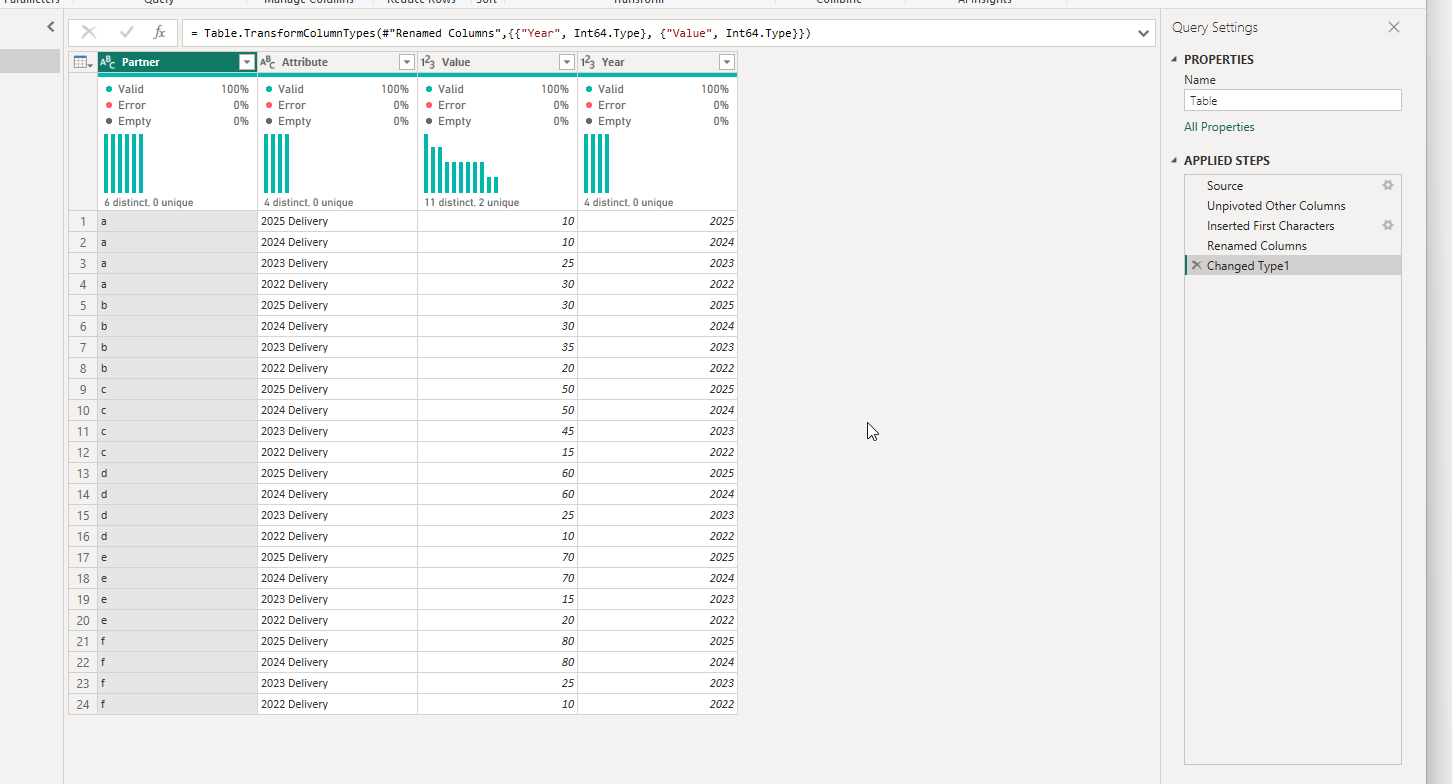
Task: Collapse the PROPERTIES section
Action: (1175, 60)
